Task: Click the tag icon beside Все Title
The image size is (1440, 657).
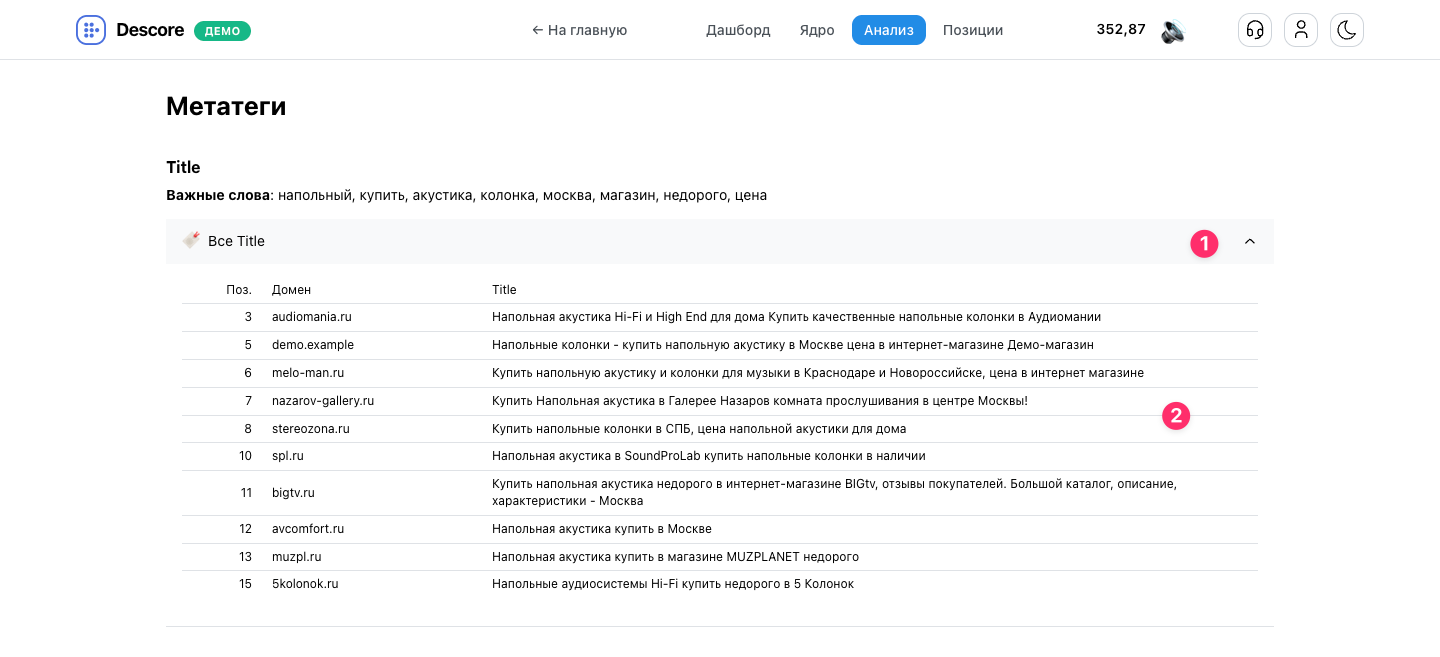Action: click(191, 241)
